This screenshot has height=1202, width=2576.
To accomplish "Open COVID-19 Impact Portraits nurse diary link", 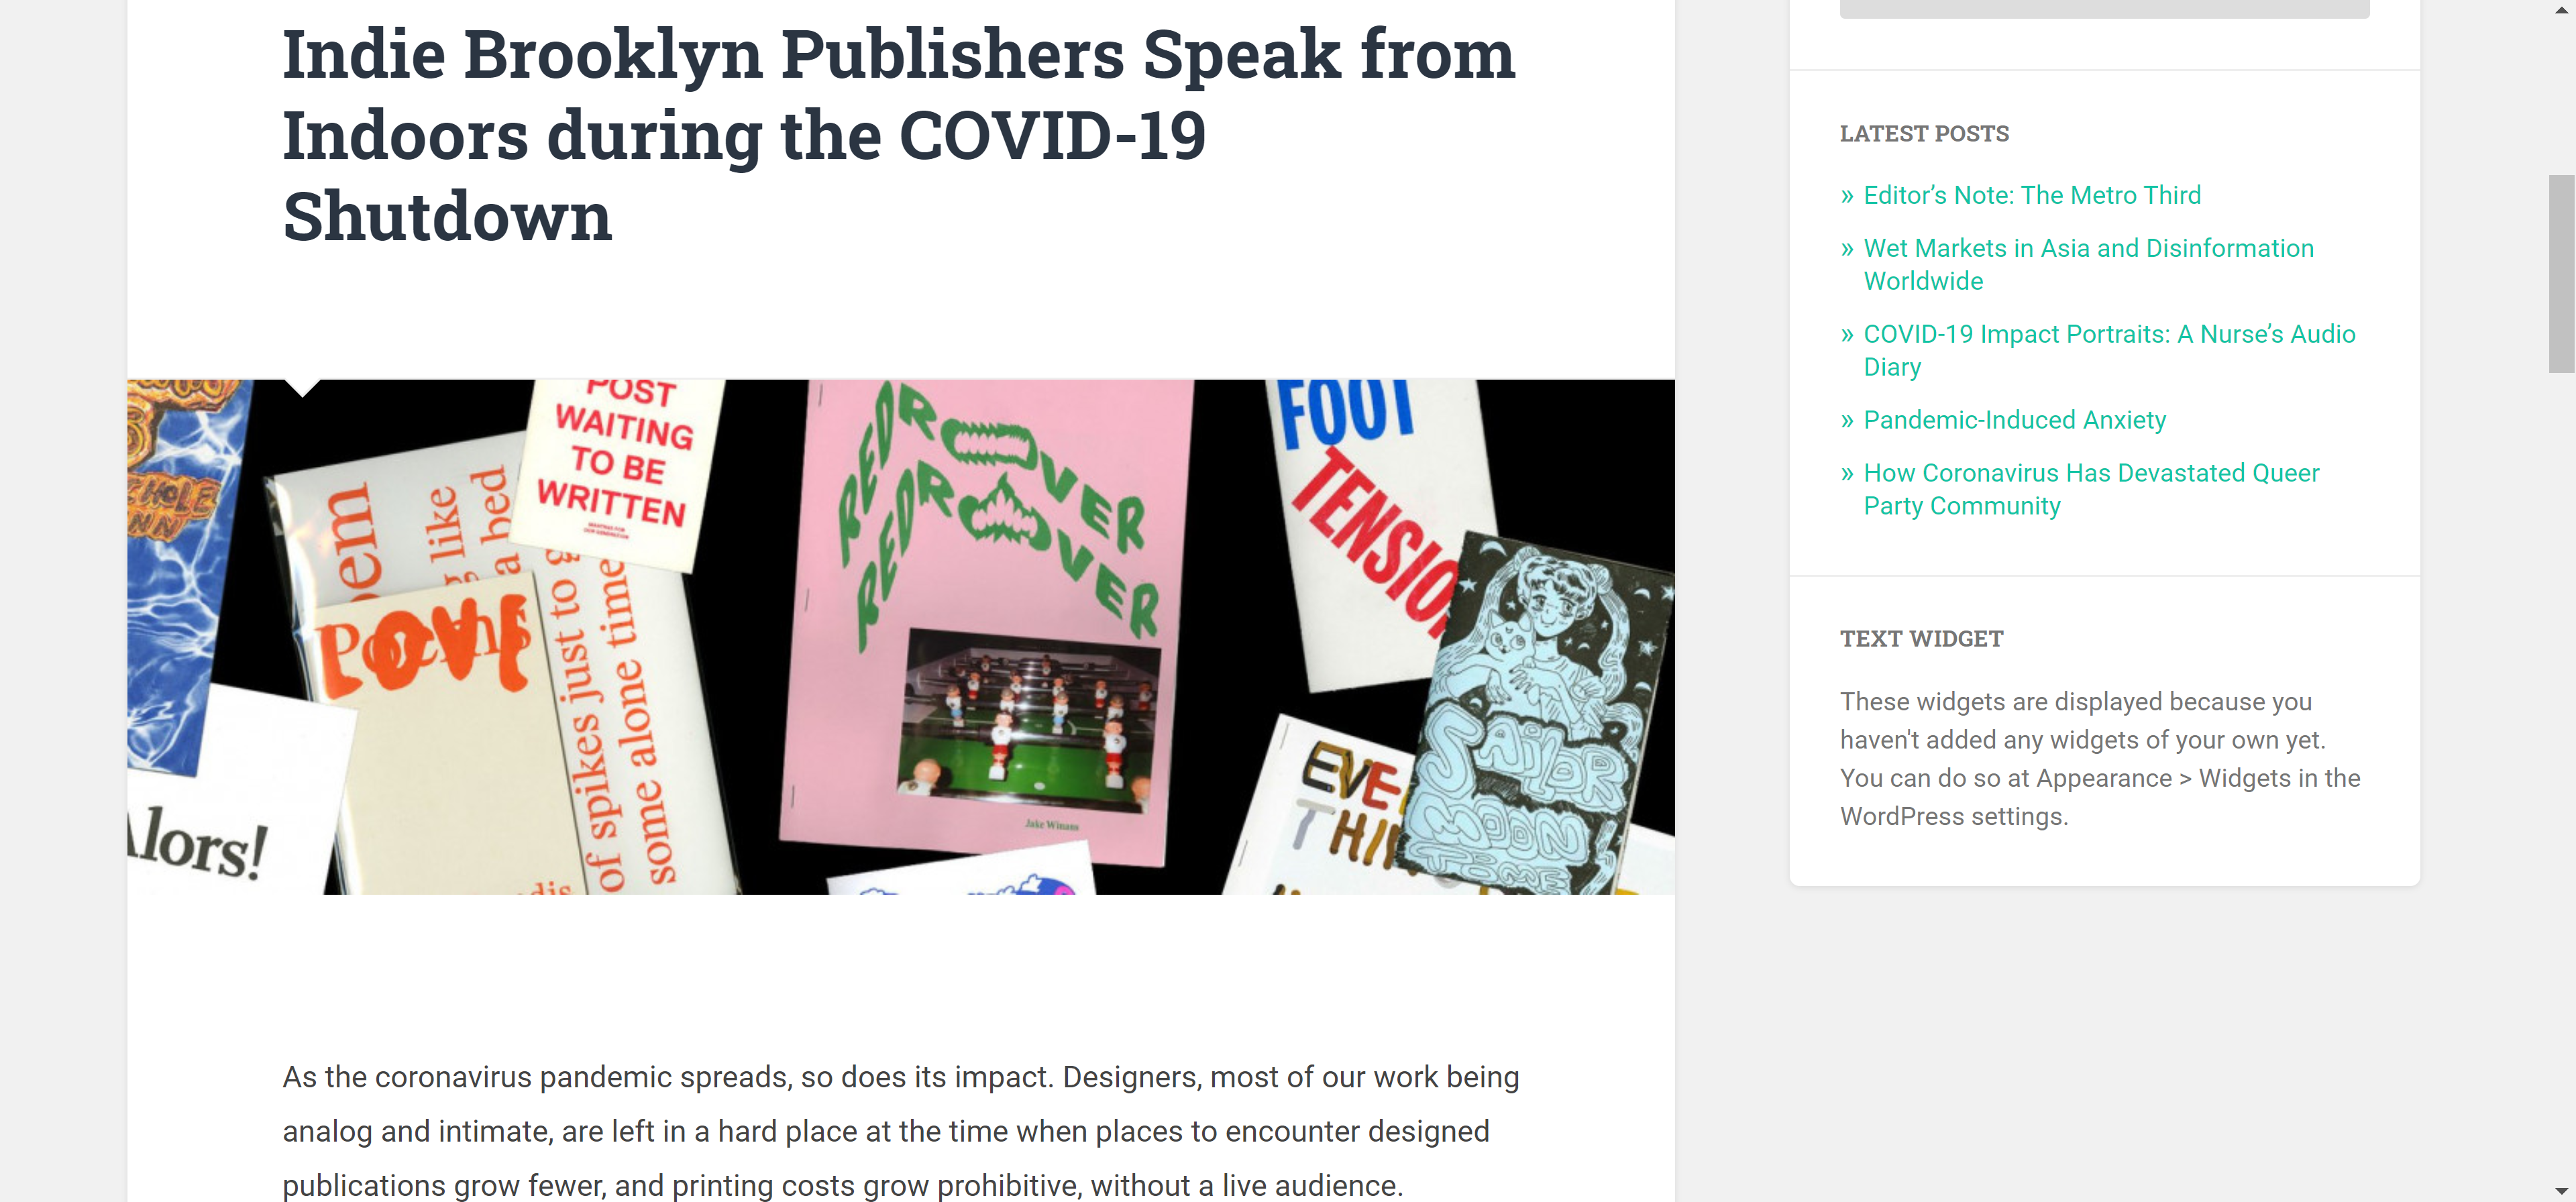I will [x=2109, y=350].
